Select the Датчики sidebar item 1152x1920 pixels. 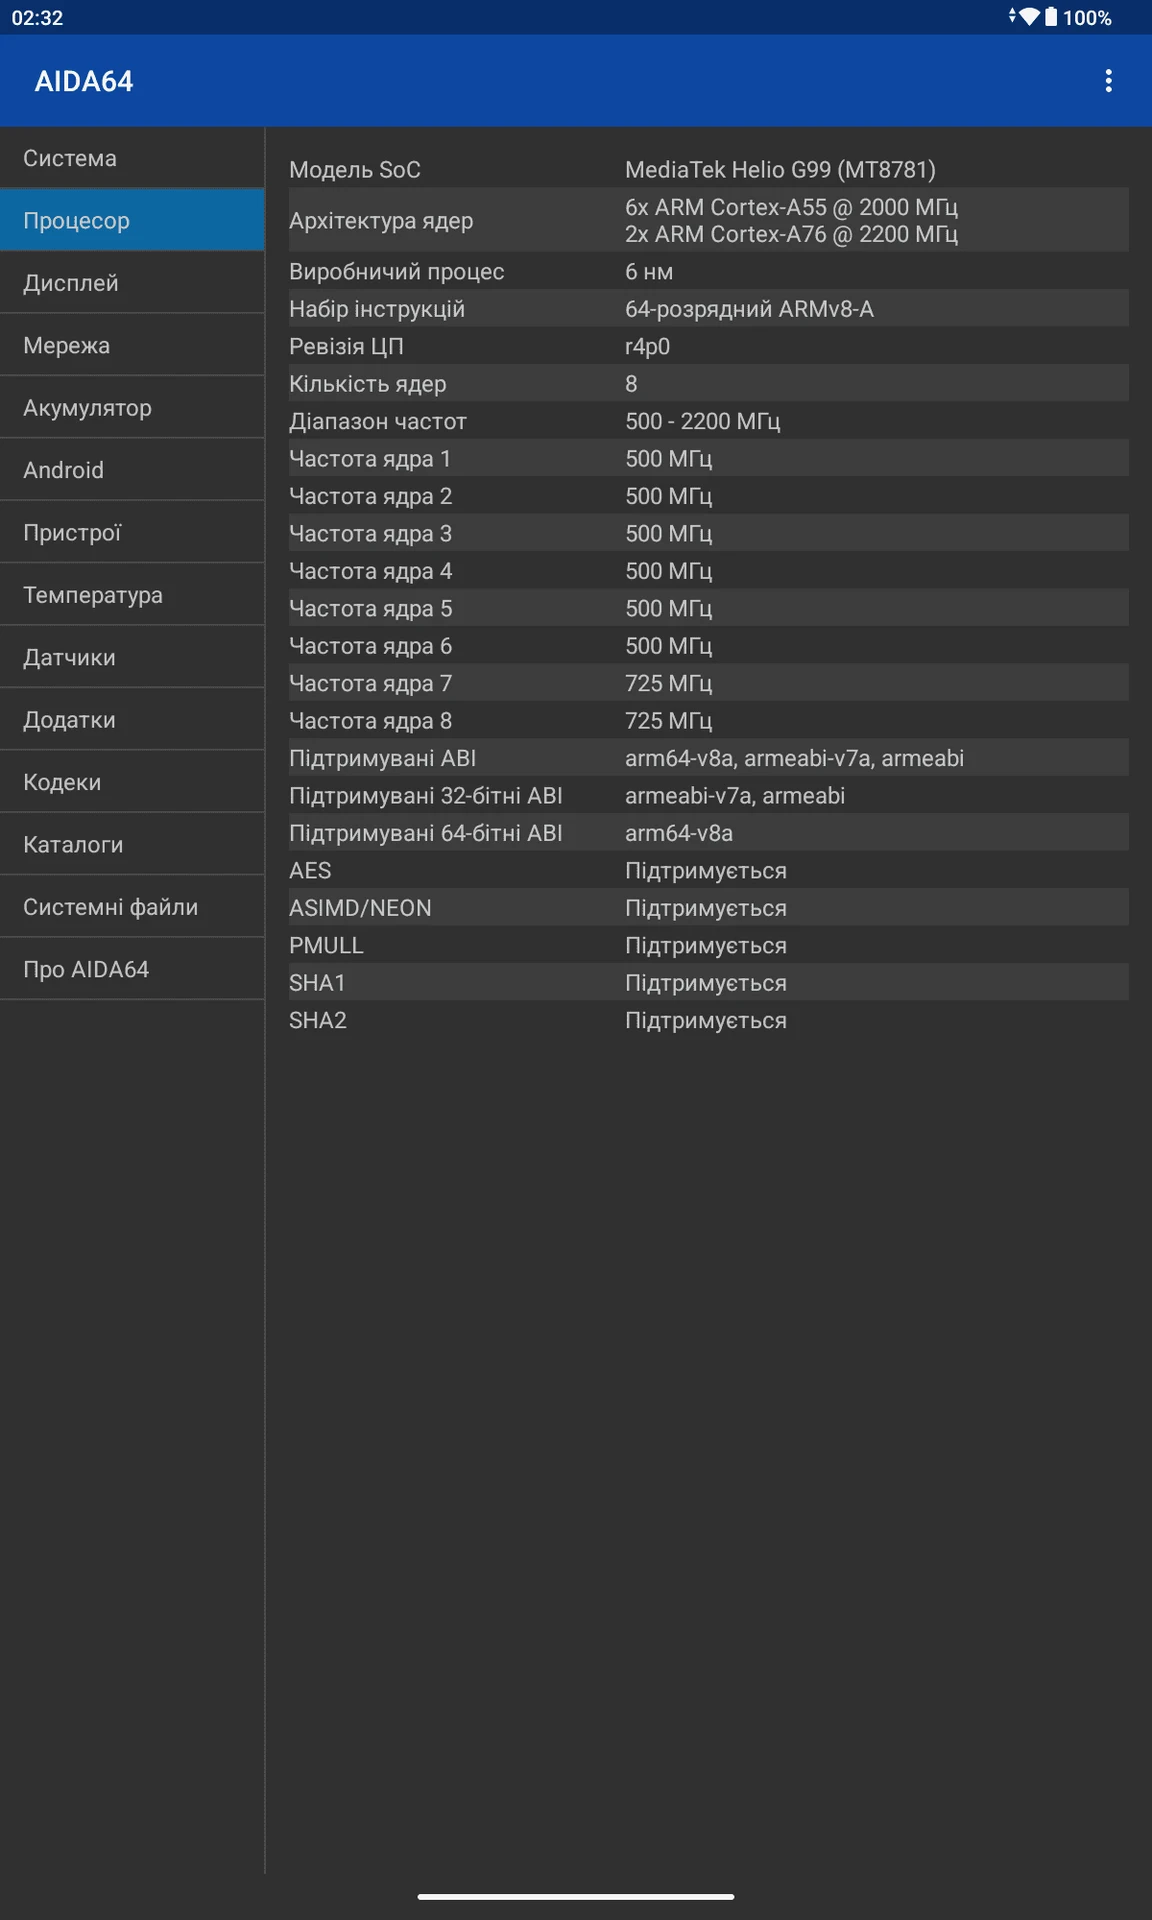pyautogui.click(x=132, y=657)
